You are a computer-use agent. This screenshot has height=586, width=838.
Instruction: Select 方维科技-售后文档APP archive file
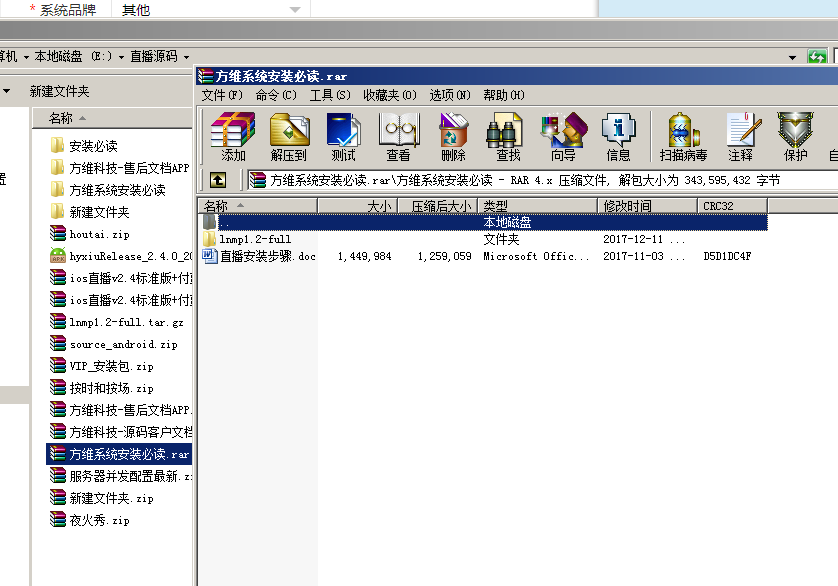click(120, 410)
